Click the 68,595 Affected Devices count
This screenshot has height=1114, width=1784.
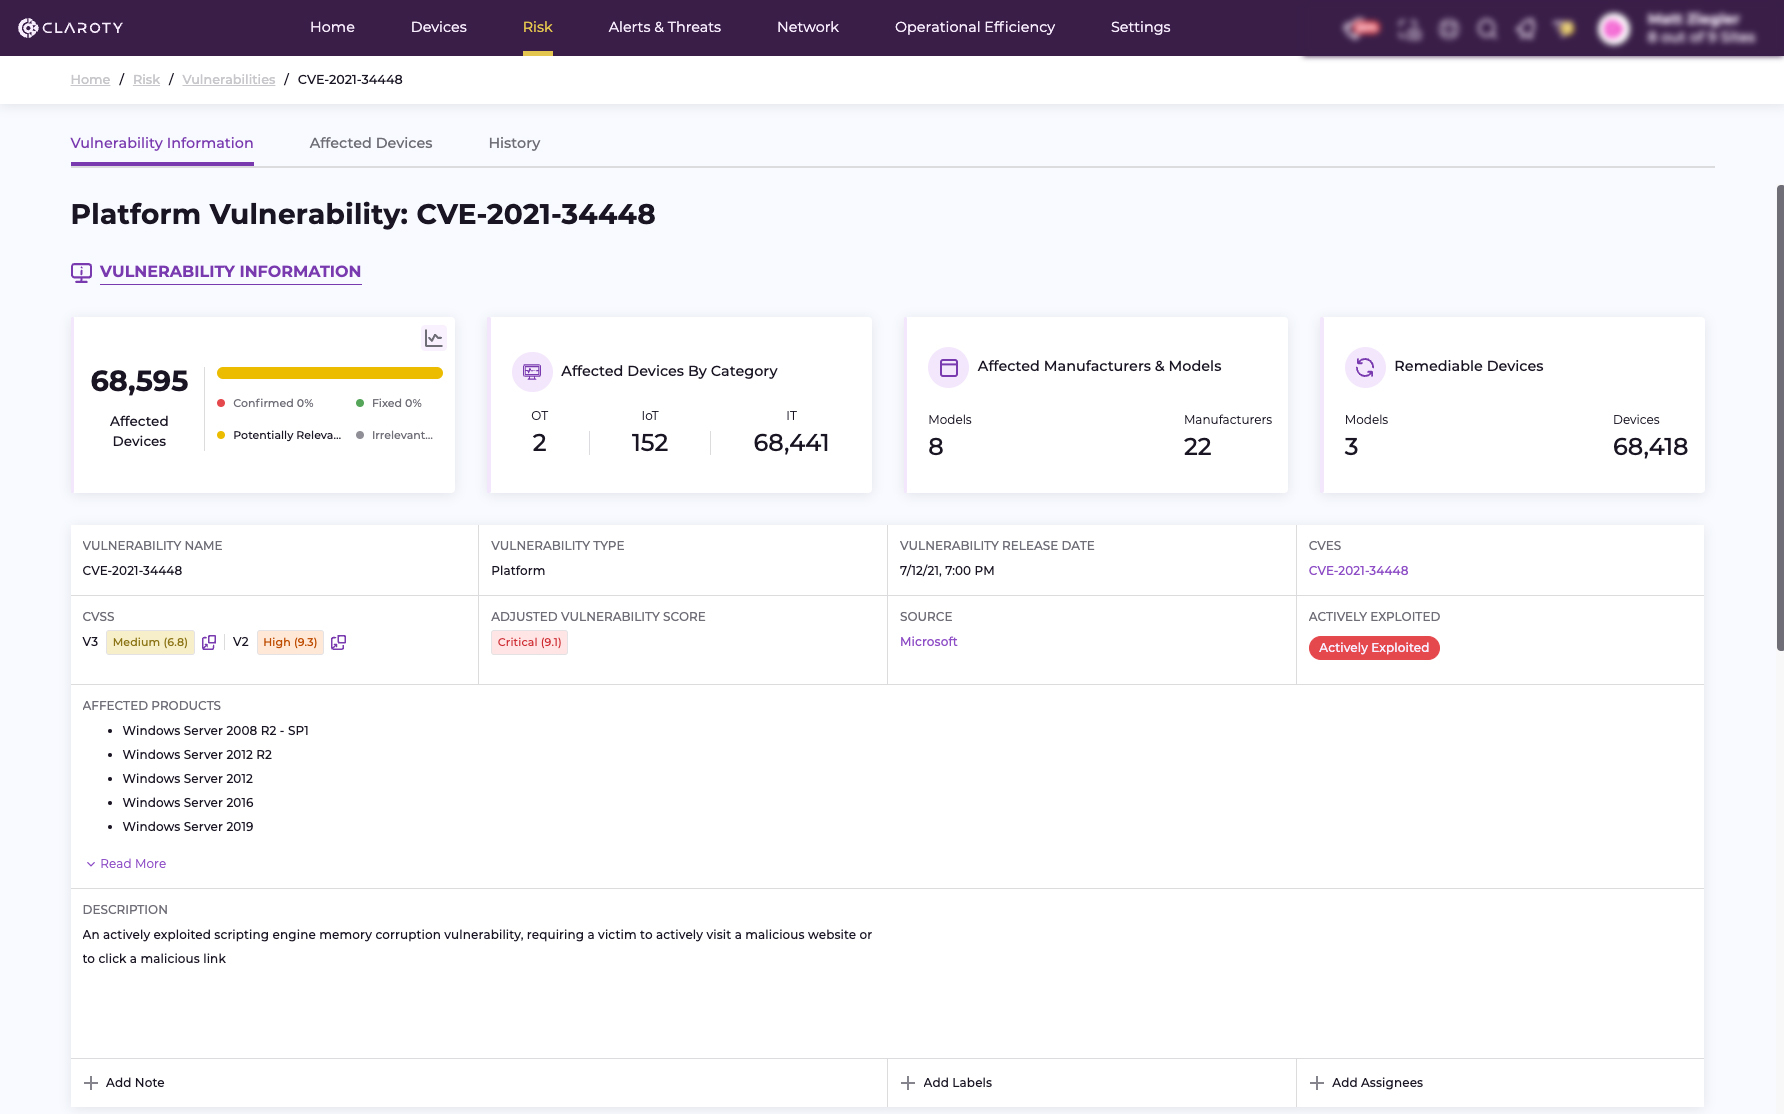[139, 381]
